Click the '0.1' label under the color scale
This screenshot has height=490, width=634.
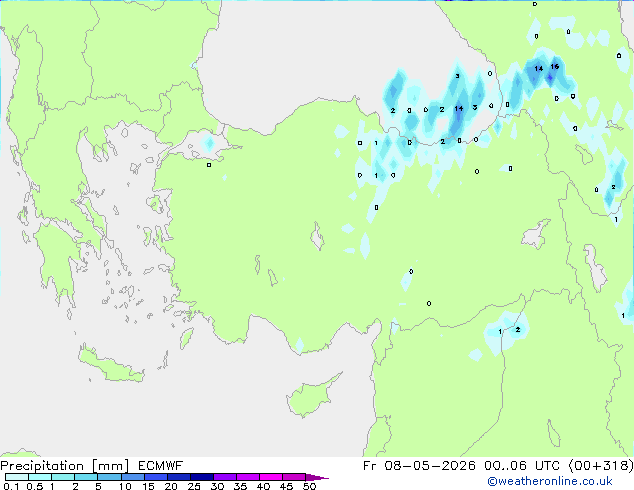tap(11, 486)
